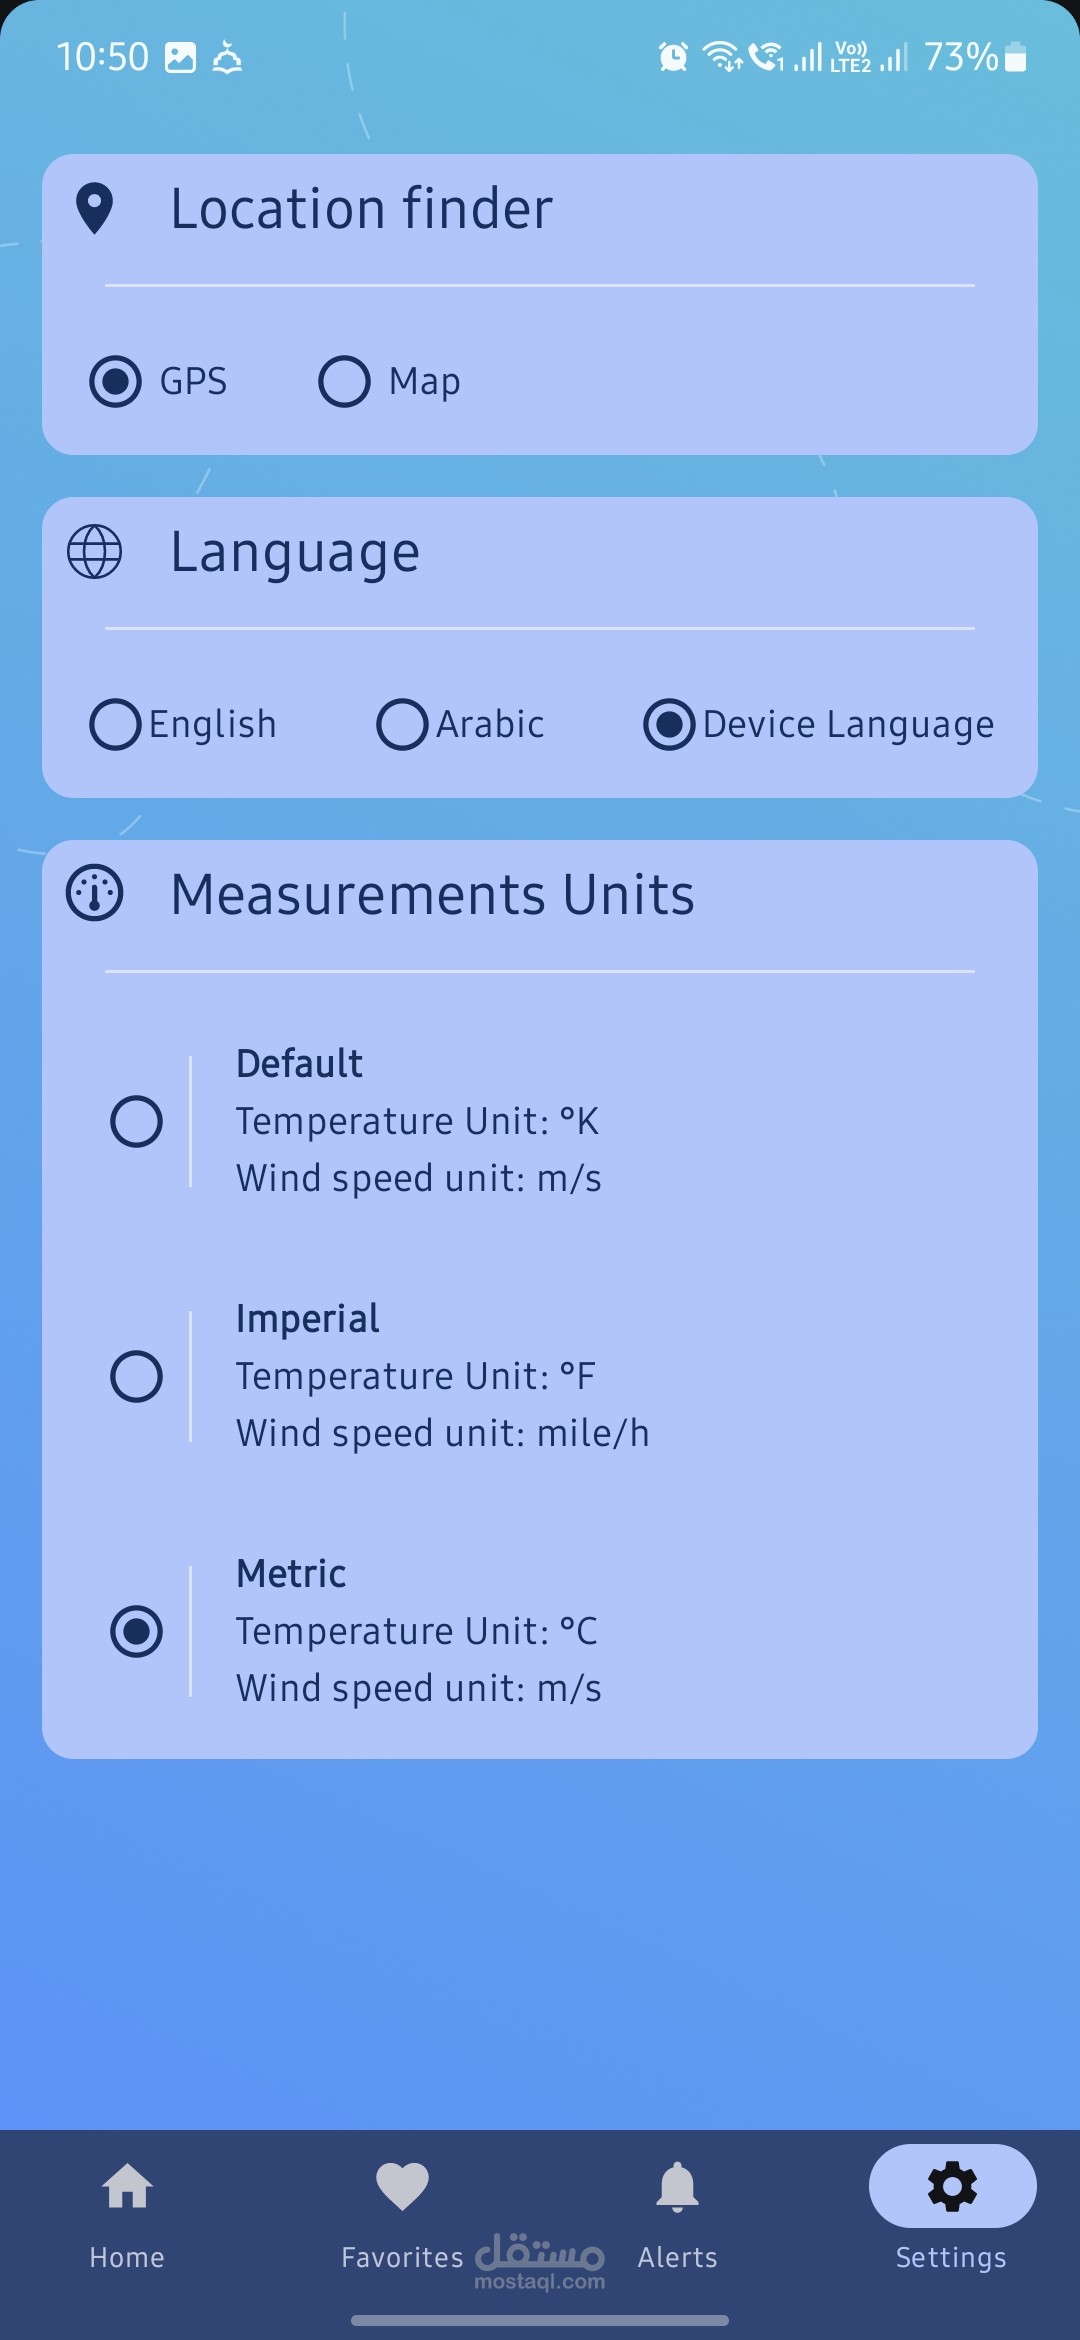This screenshot has height=2340, width=1080.
Task: Tap the battery status icon
Action: pos(1015,57)
